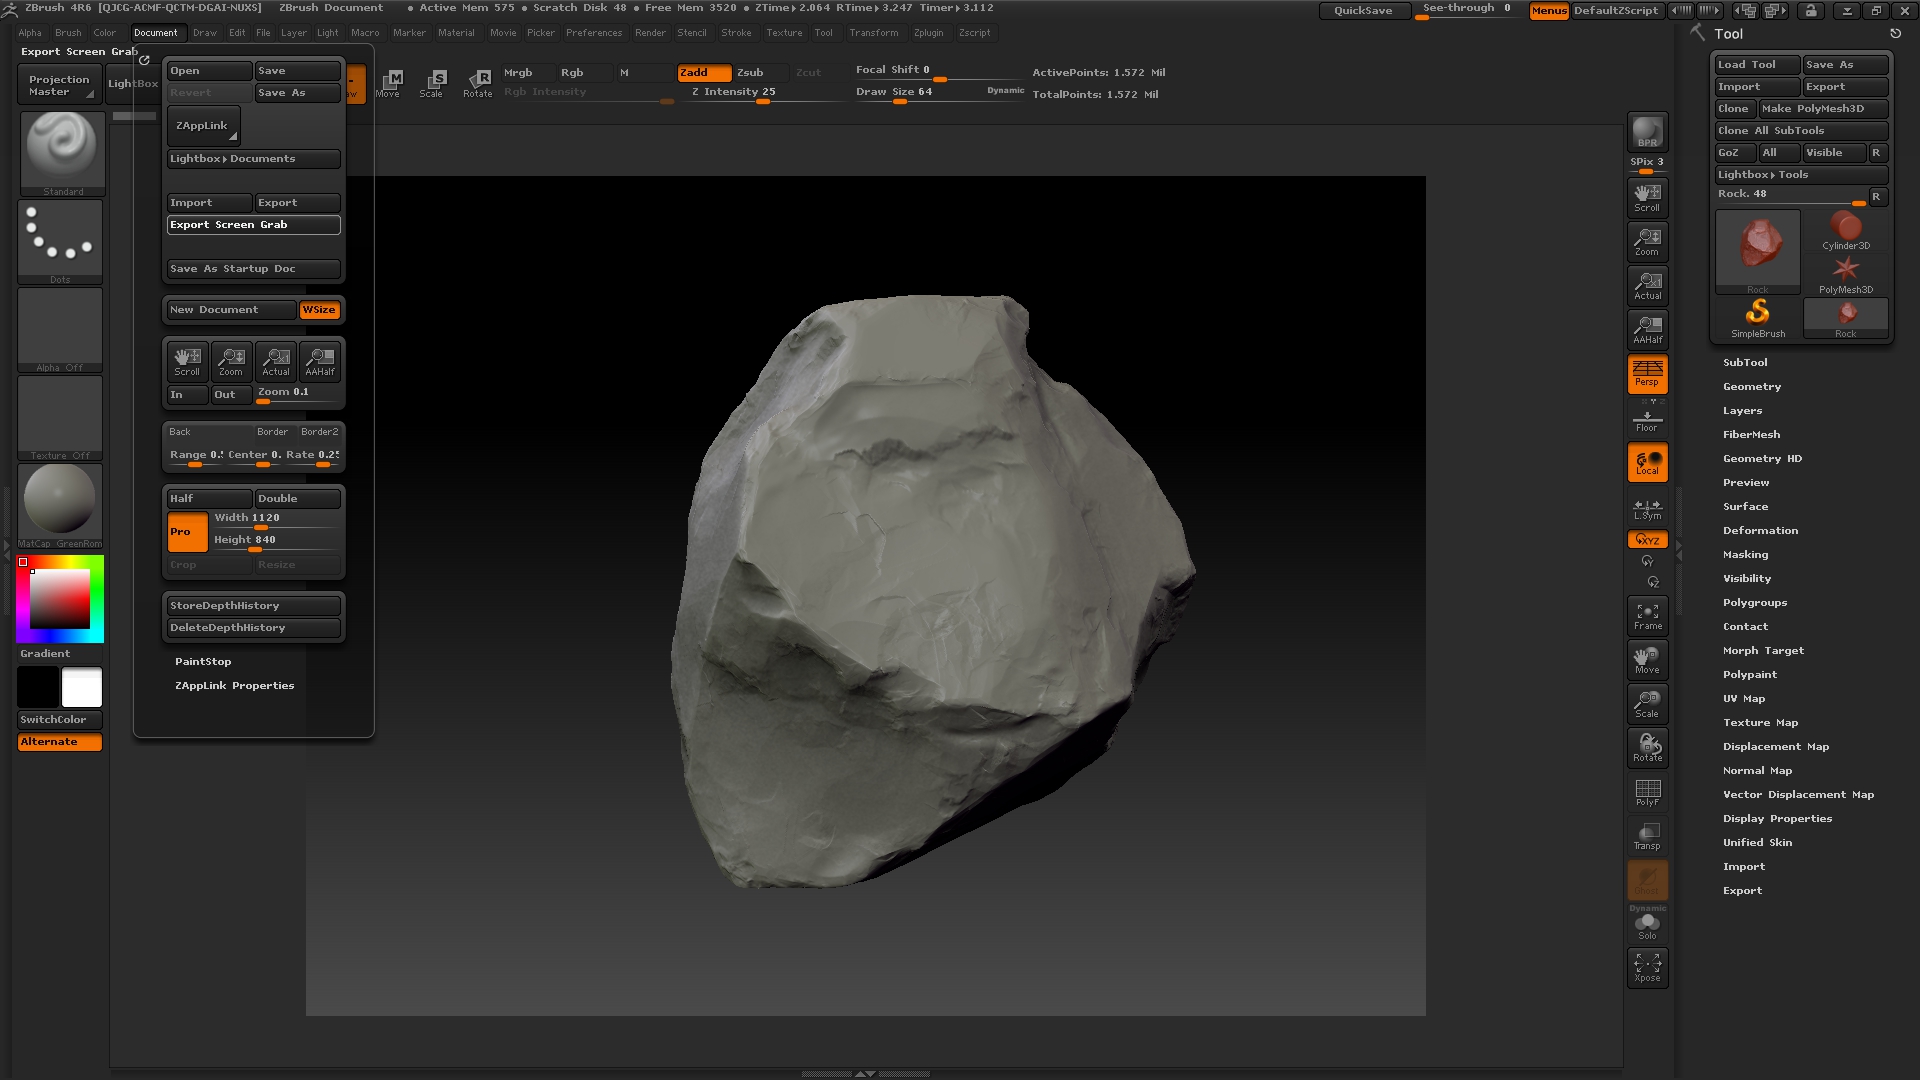Image resolution: width=1920 pixels, height=1080 pixels.
Task: Expand the SubTool section
Action: point(1745,363)
